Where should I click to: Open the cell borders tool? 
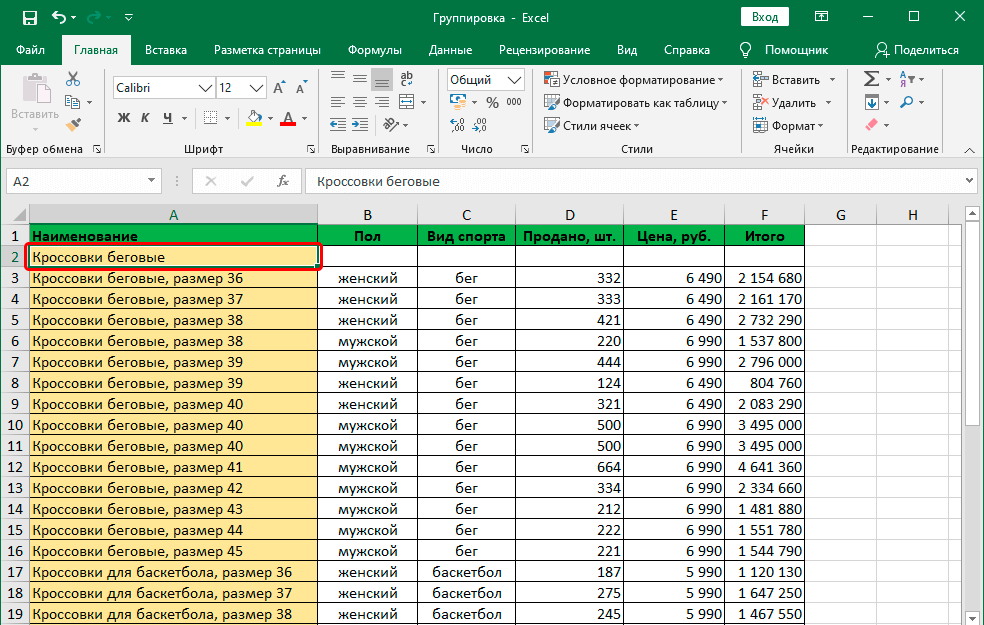(x=211, y=118)
